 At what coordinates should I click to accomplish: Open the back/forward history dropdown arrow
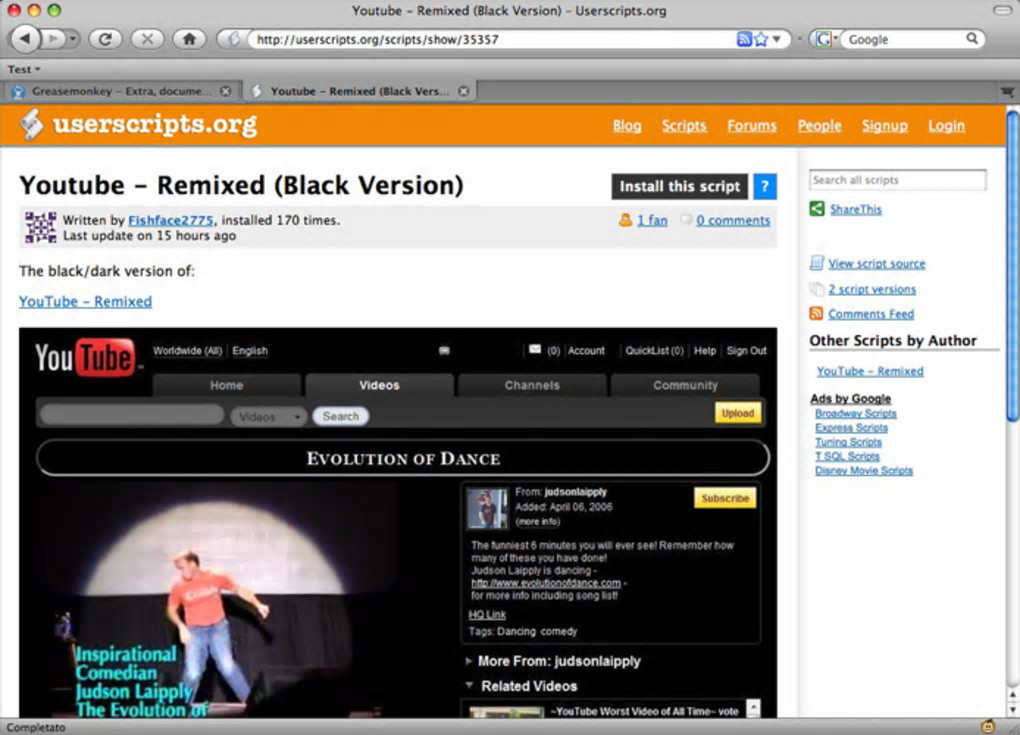pos(73,39)
